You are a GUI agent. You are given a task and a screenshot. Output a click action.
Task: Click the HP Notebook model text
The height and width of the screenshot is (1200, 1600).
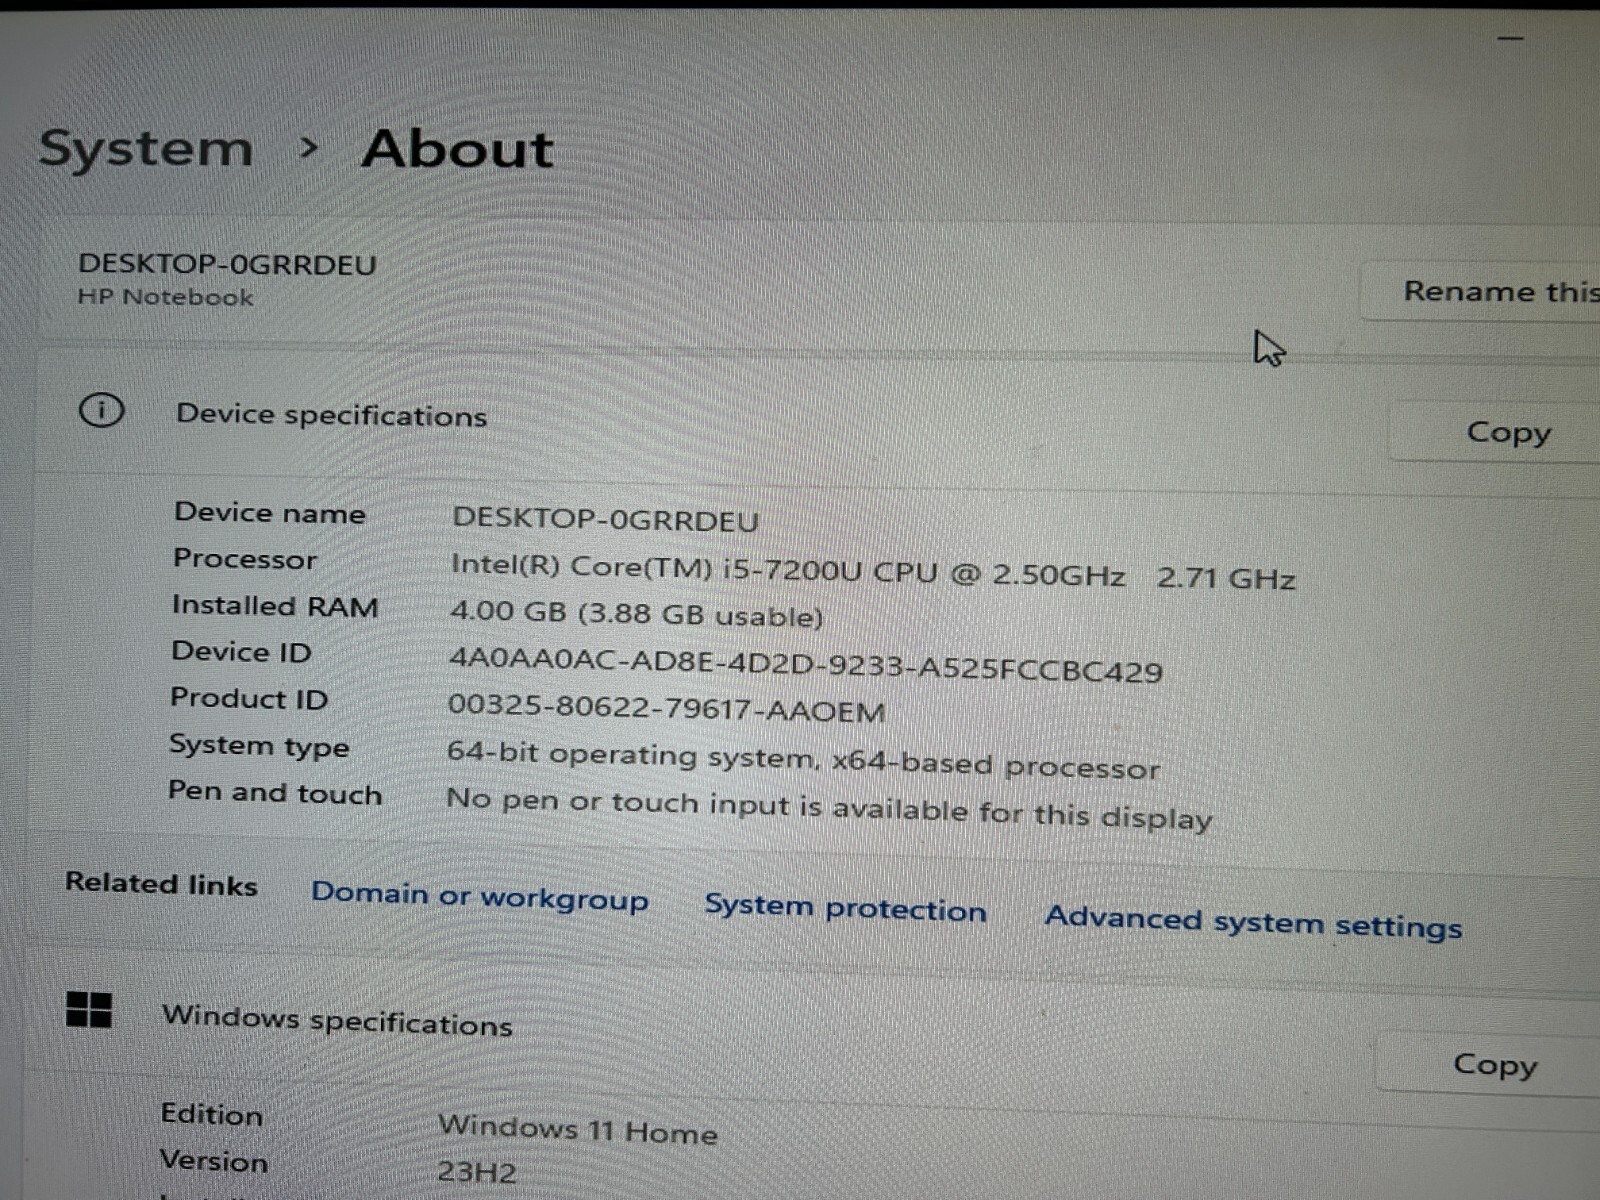pos(165,297)
